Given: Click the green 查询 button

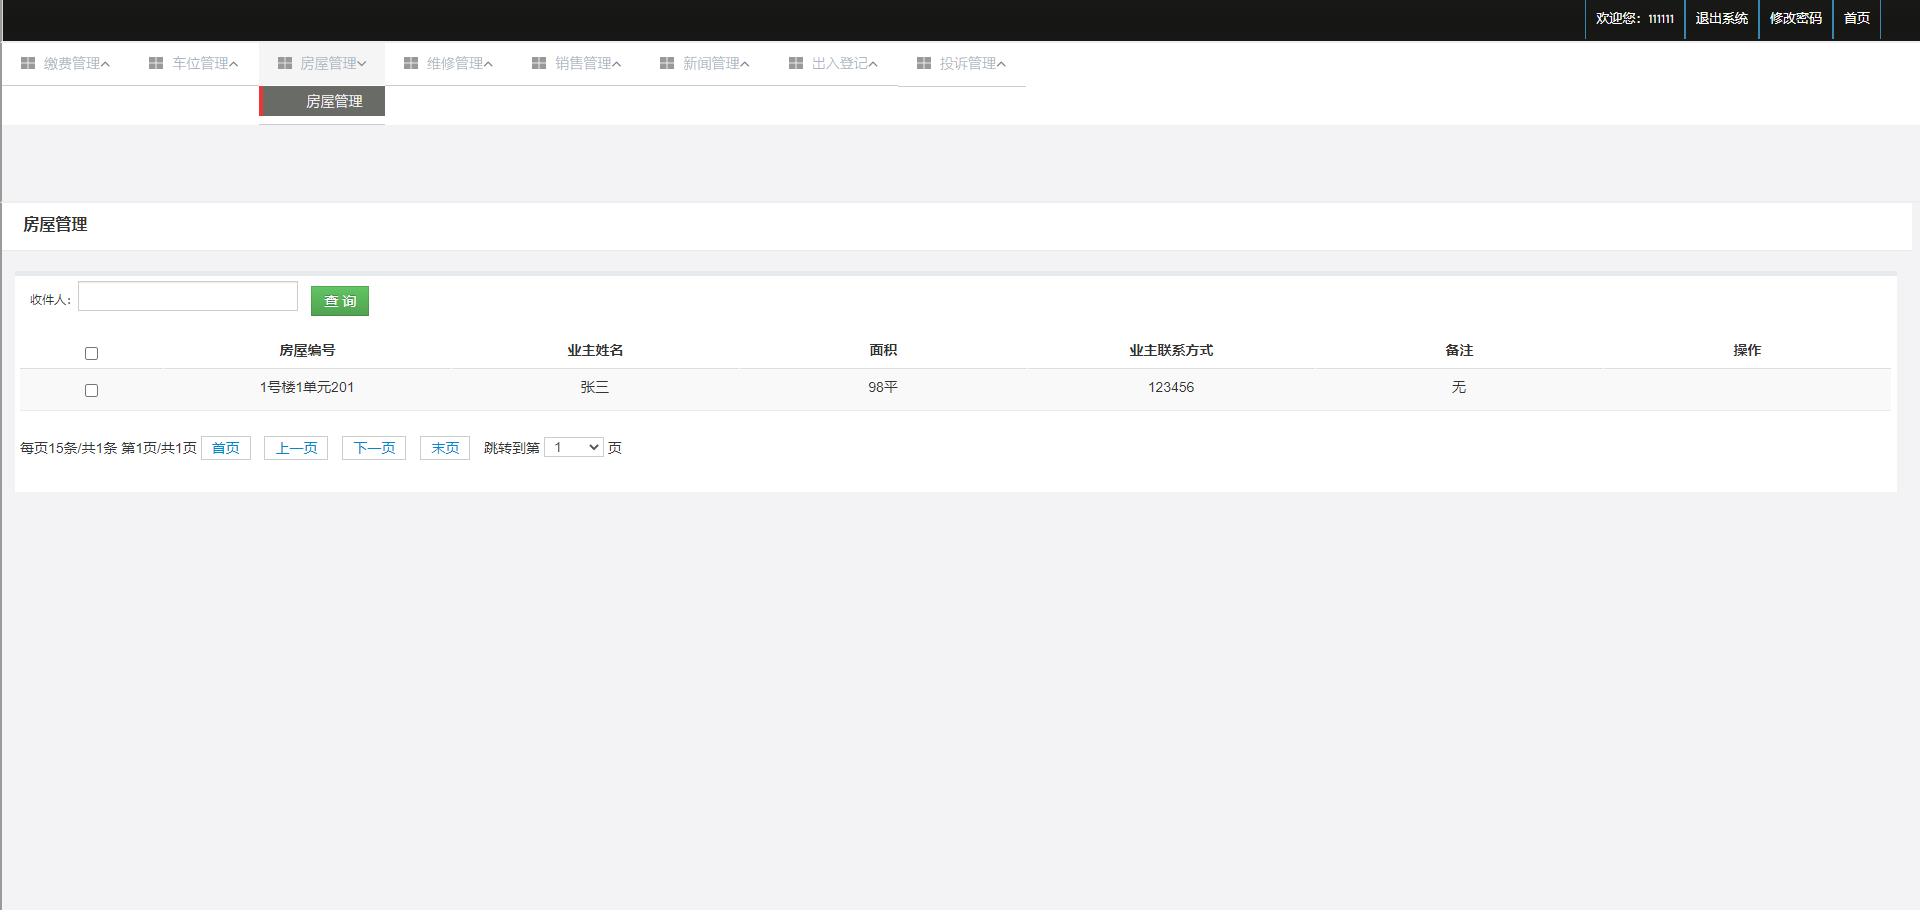Looking at the screenshot, I should click(340, 301).
